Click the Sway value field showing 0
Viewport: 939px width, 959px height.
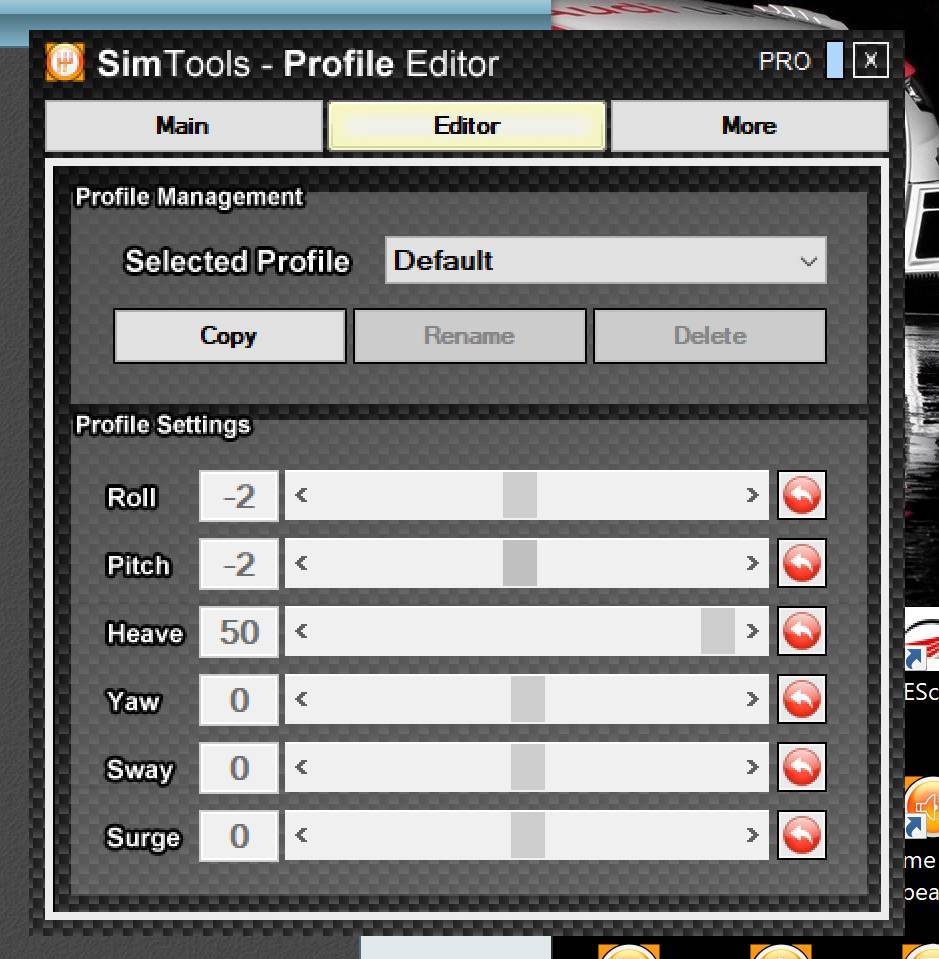coord(239,768)
